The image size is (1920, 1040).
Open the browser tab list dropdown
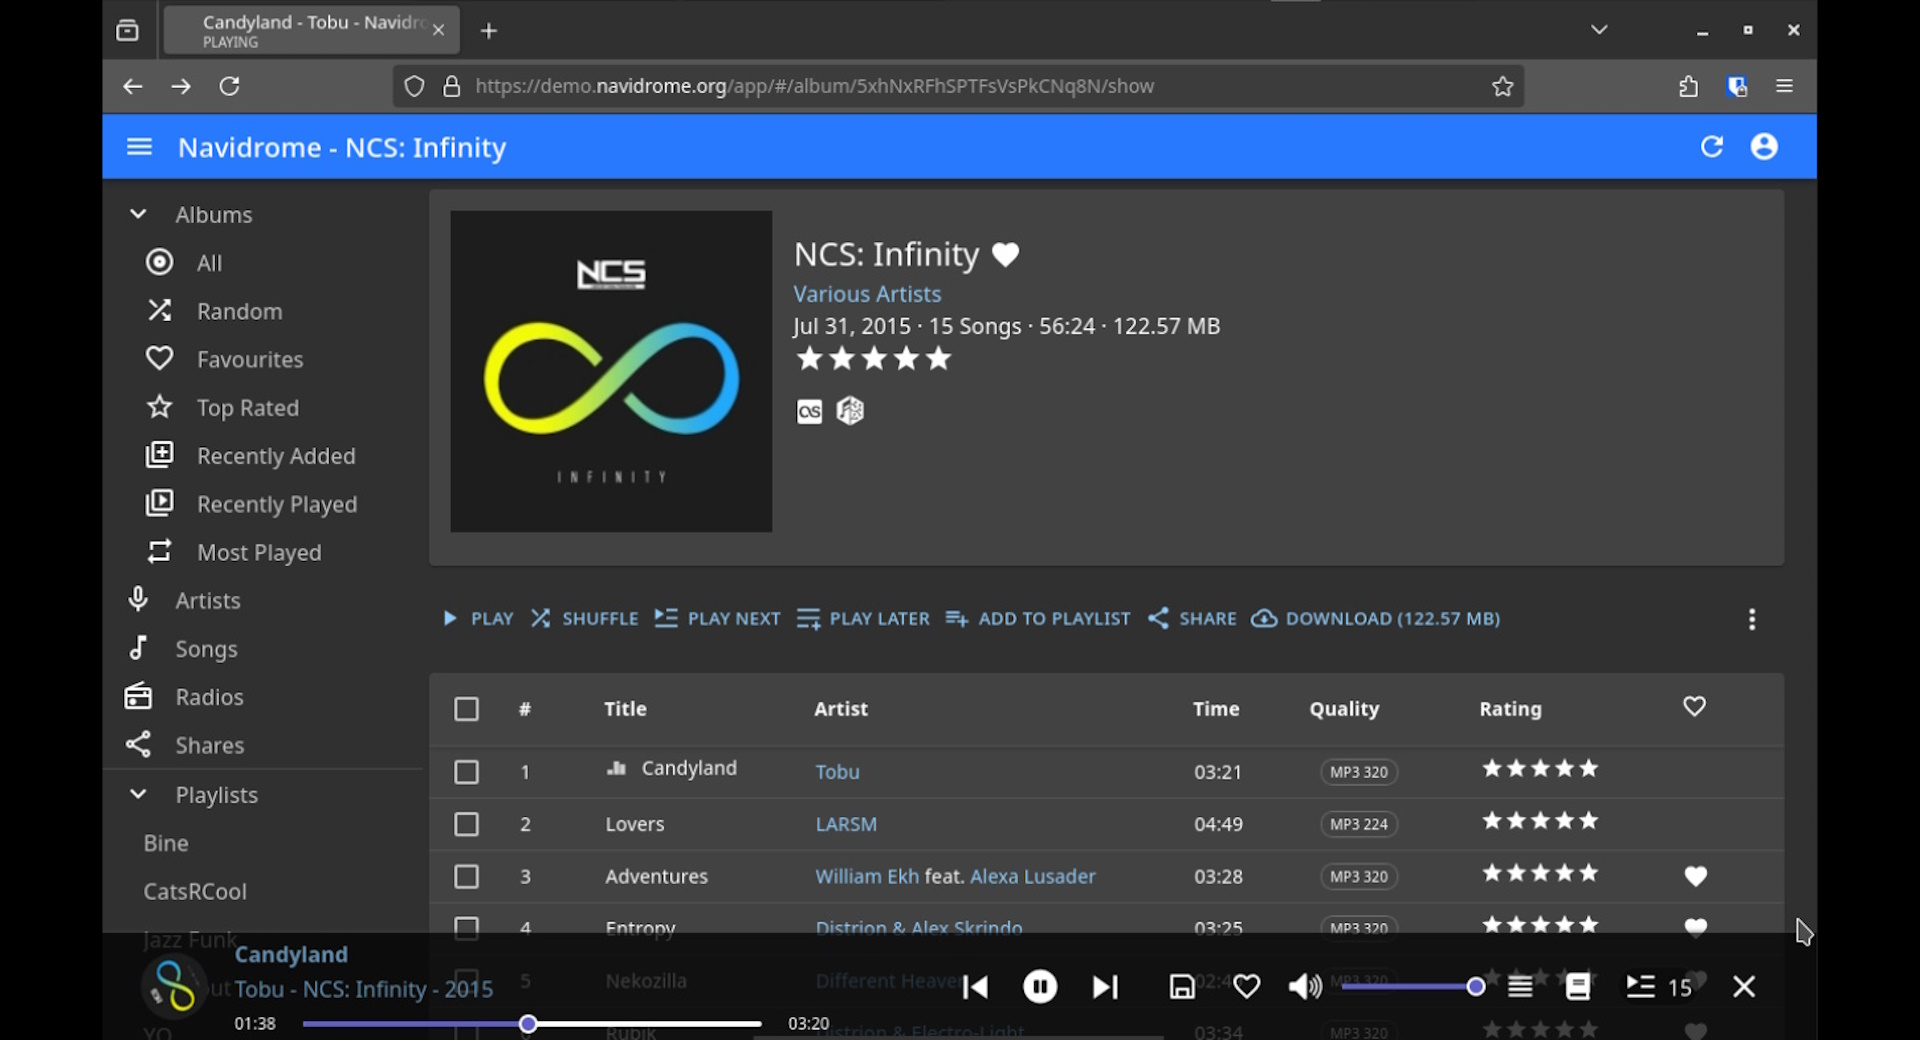(1599, 30)
